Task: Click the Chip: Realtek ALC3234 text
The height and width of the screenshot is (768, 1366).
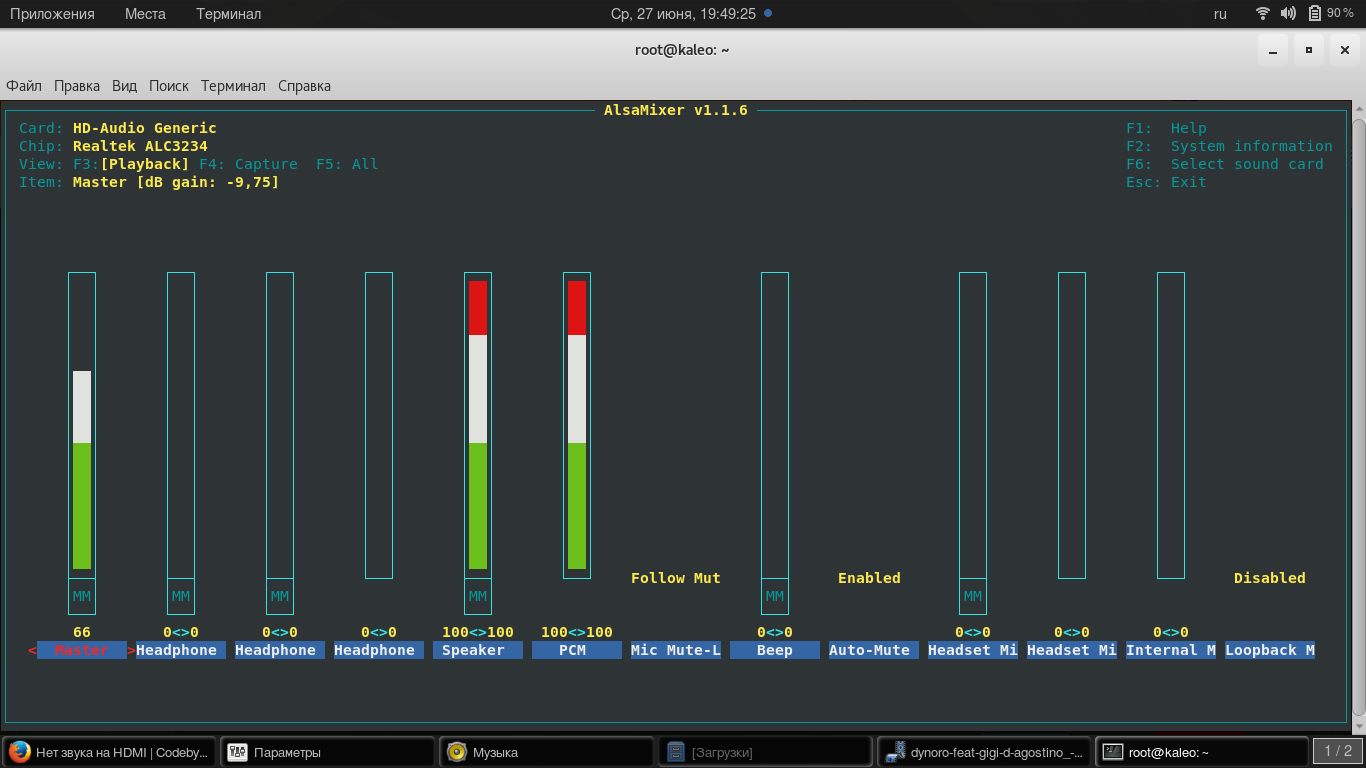Action: (x=113, y=146)
